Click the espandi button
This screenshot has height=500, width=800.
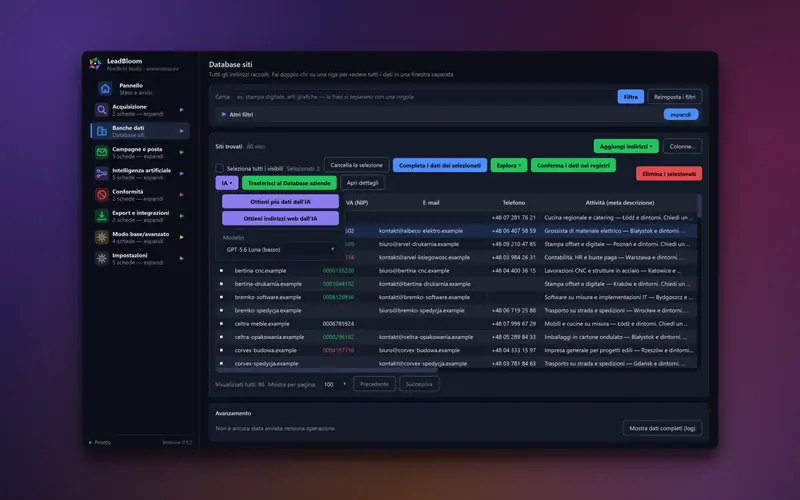click(681, 114)
